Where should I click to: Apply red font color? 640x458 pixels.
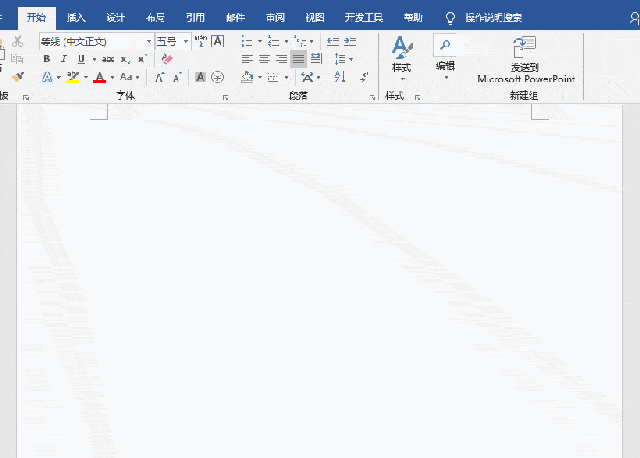[x=100, y=77]
